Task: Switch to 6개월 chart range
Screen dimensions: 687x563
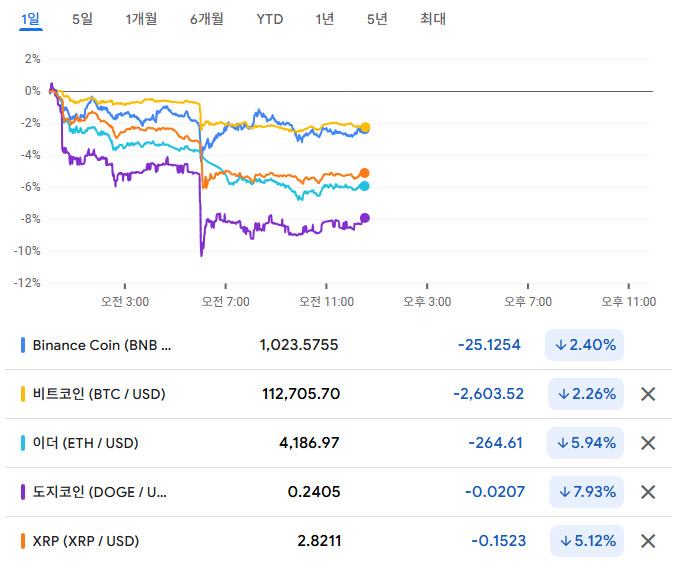Action: pos(206,19)
